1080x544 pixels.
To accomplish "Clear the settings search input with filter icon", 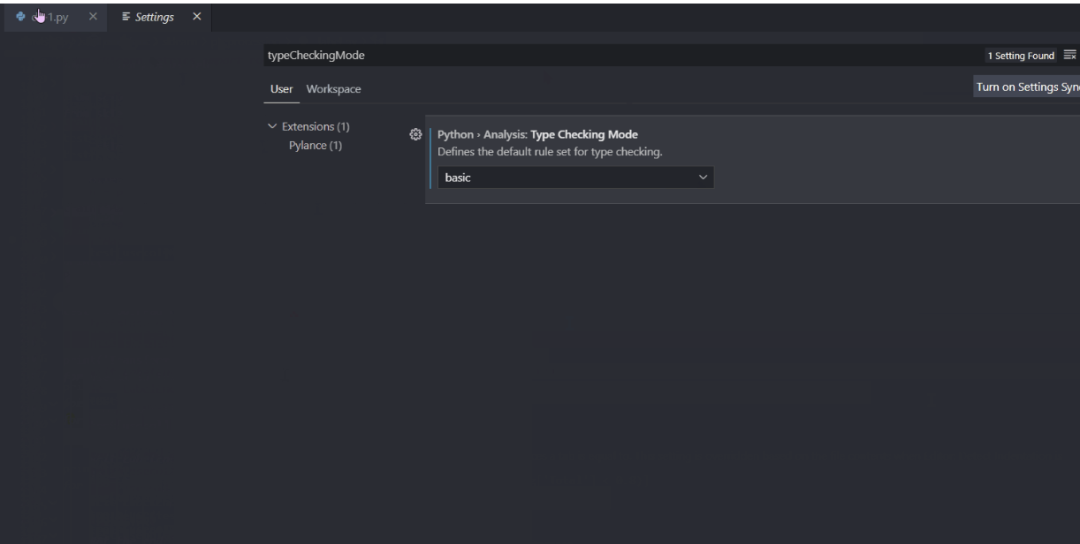I will (1070, 55).
